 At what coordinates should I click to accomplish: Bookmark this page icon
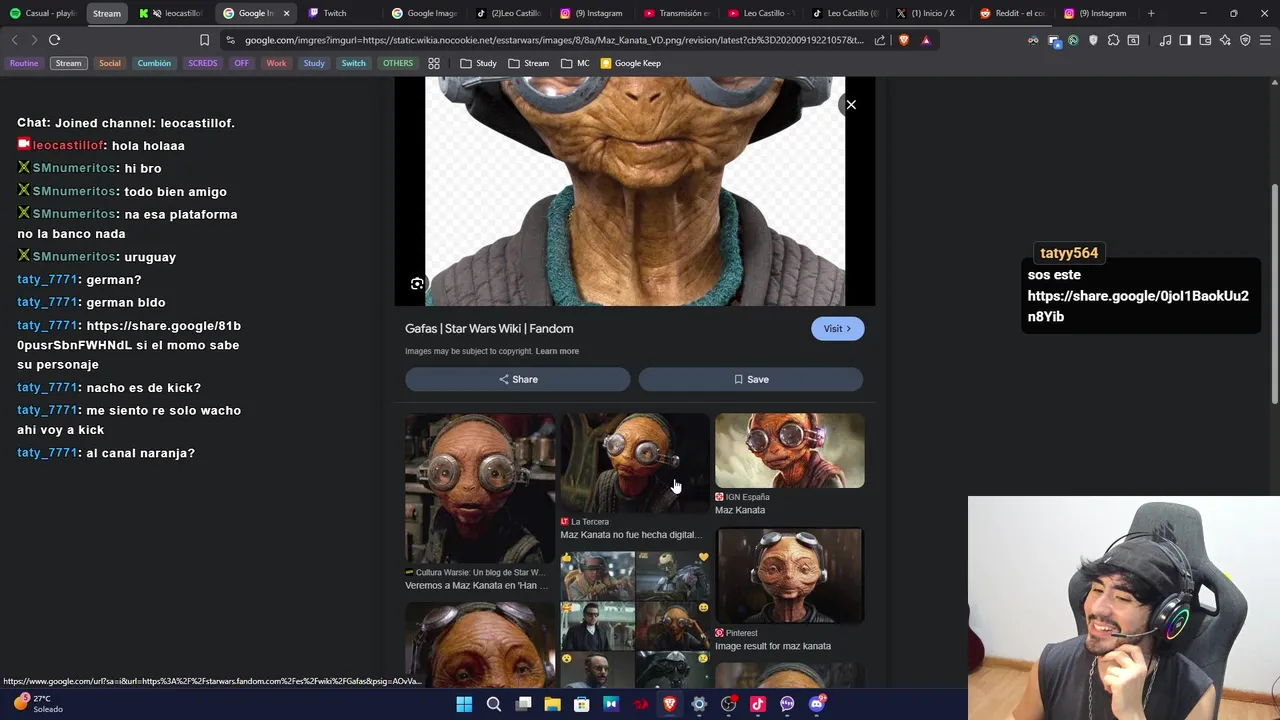tap(204, 40)
